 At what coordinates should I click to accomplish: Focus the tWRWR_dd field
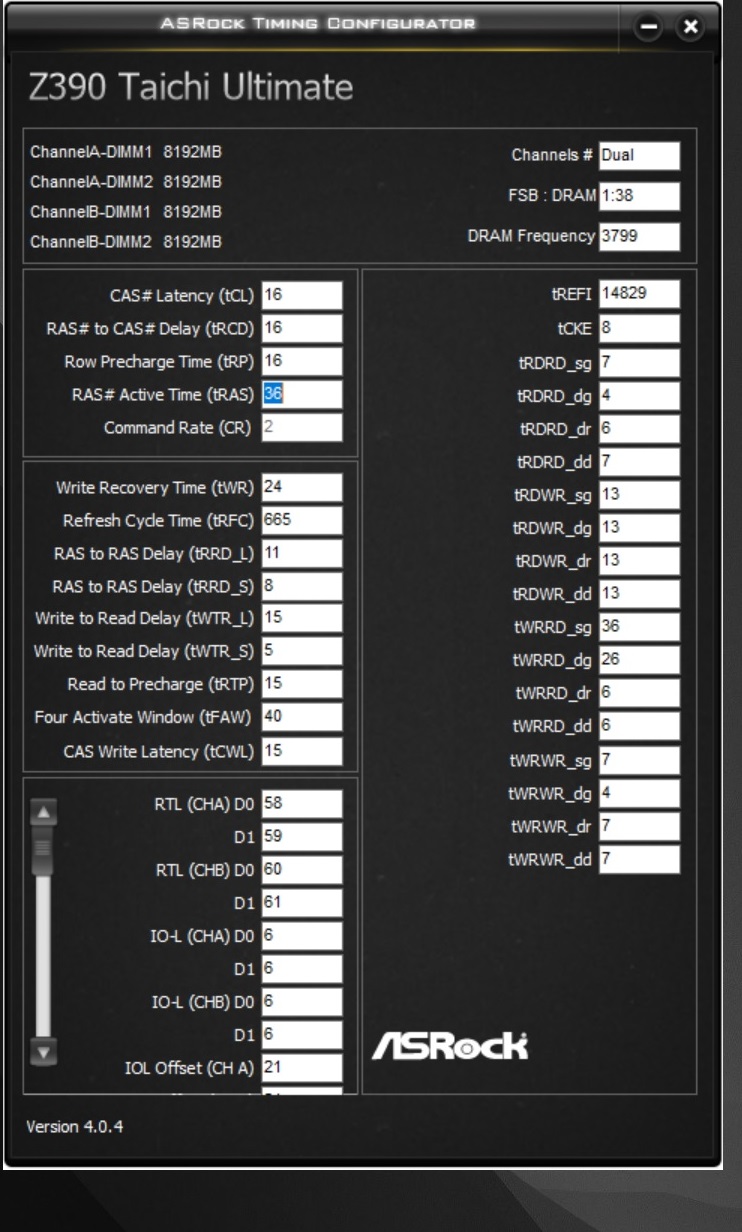pyautogui.click(x=640, y=859)
